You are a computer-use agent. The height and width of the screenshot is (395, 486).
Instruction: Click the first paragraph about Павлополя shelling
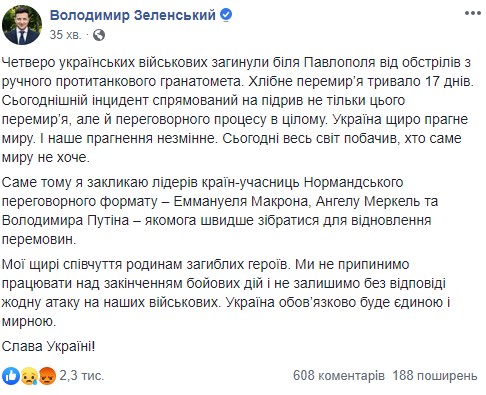coord(237,110)
